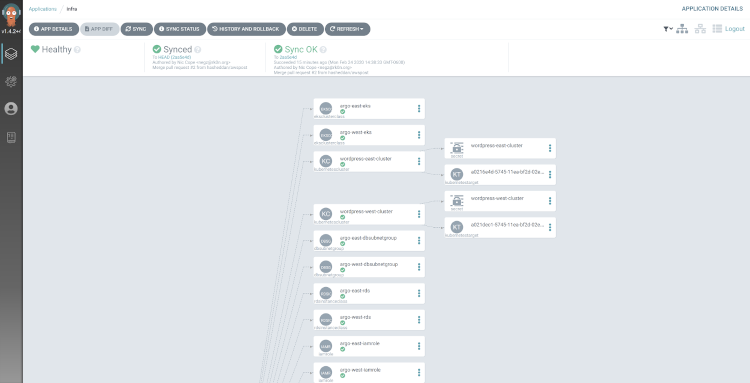This screenshot has height=383, width=750.
Task: Click the argo-east-dbsubnetgroup node icon
Action: tap(326, 241)
